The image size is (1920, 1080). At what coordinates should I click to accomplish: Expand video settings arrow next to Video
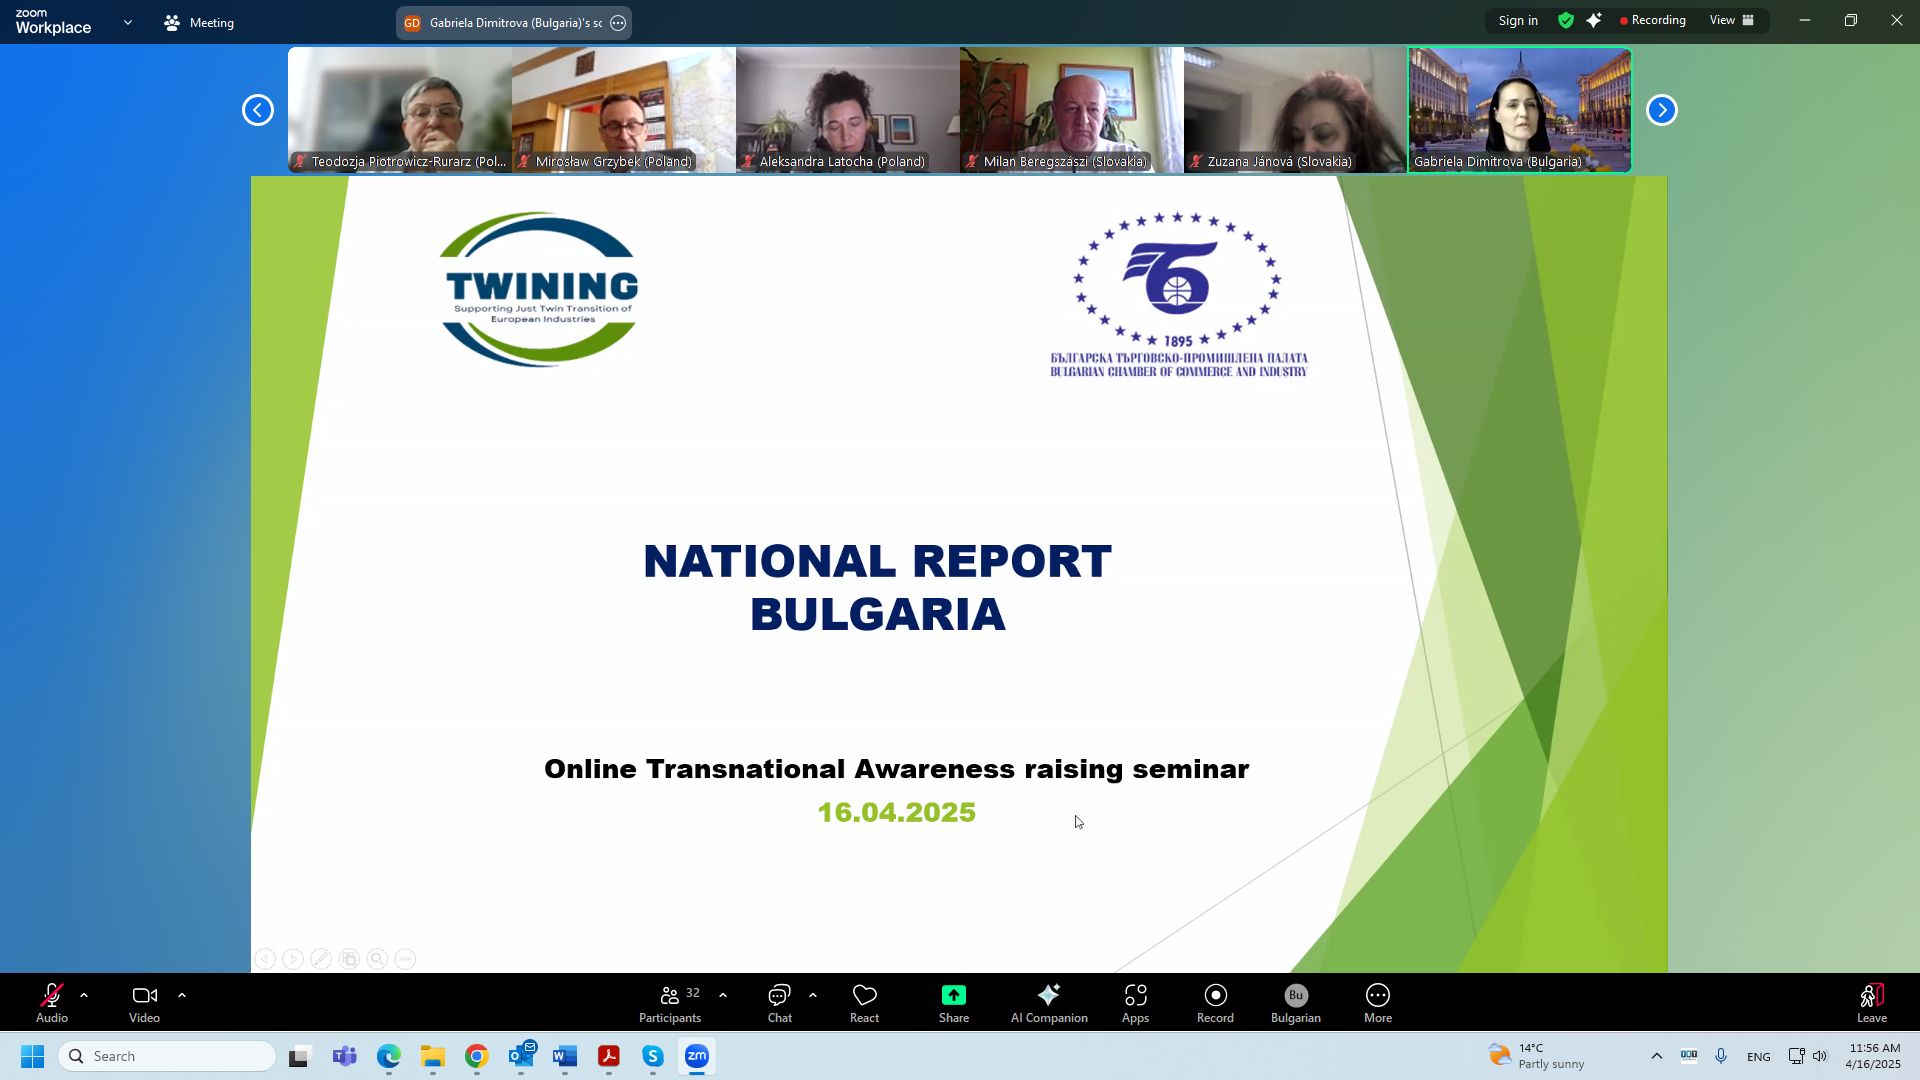click(182, 996)
